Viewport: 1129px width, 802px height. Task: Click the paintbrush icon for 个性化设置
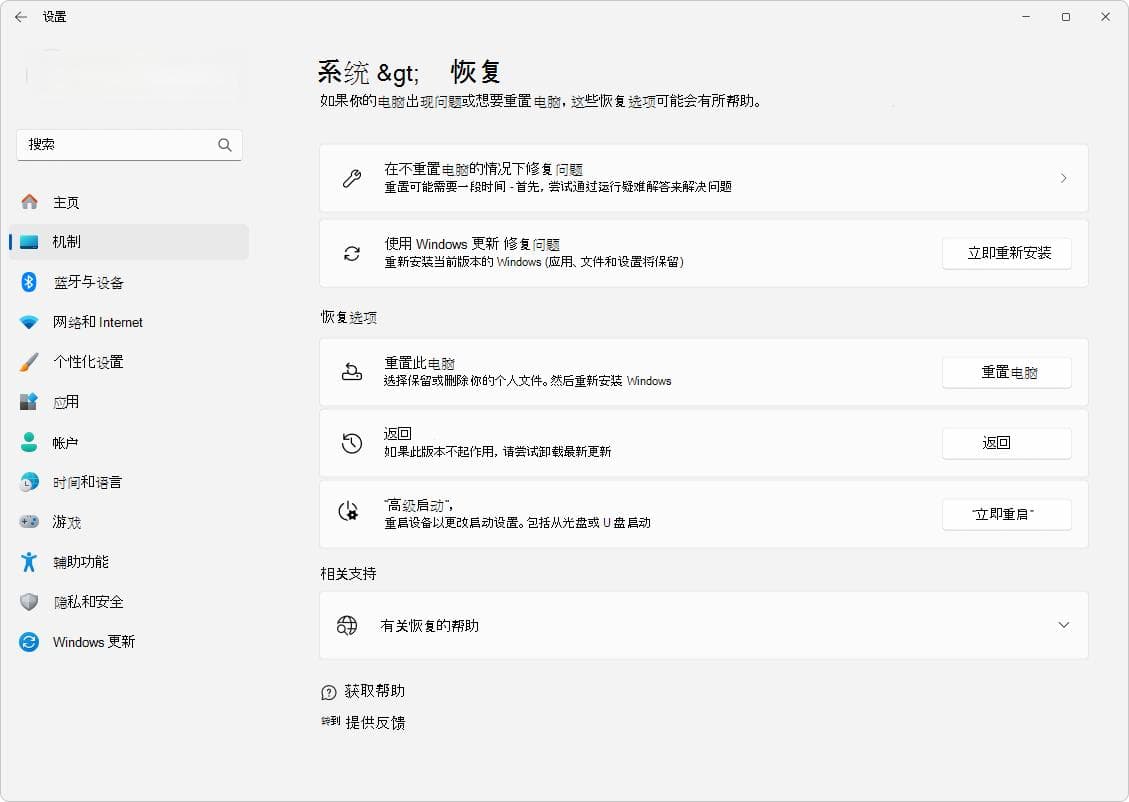29,361
